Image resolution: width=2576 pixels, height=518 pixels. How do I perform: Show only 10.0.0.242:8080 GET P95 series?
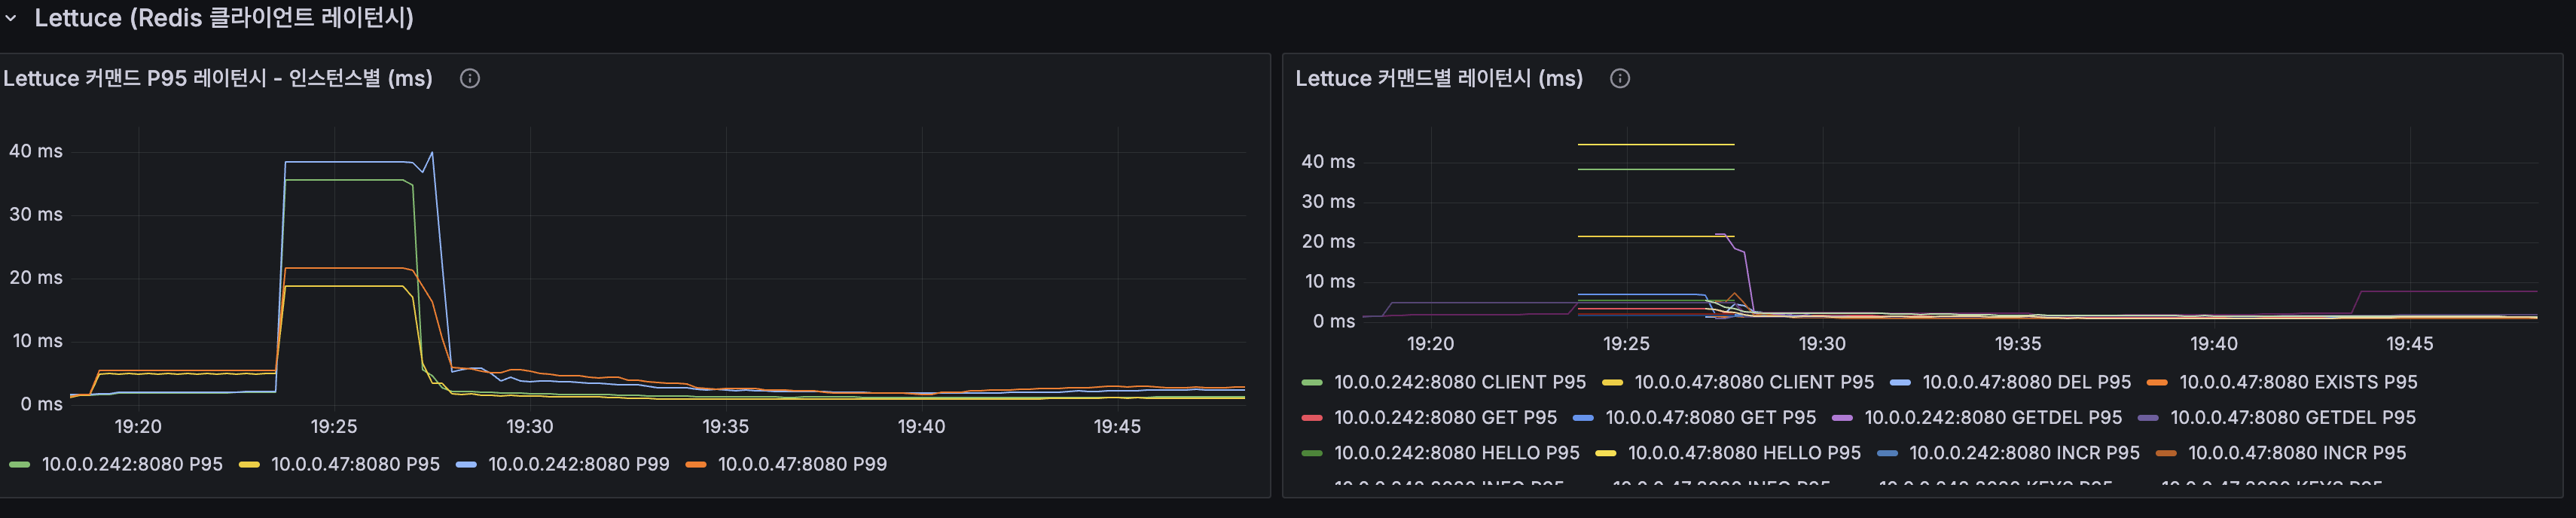tap(1445, 417)
